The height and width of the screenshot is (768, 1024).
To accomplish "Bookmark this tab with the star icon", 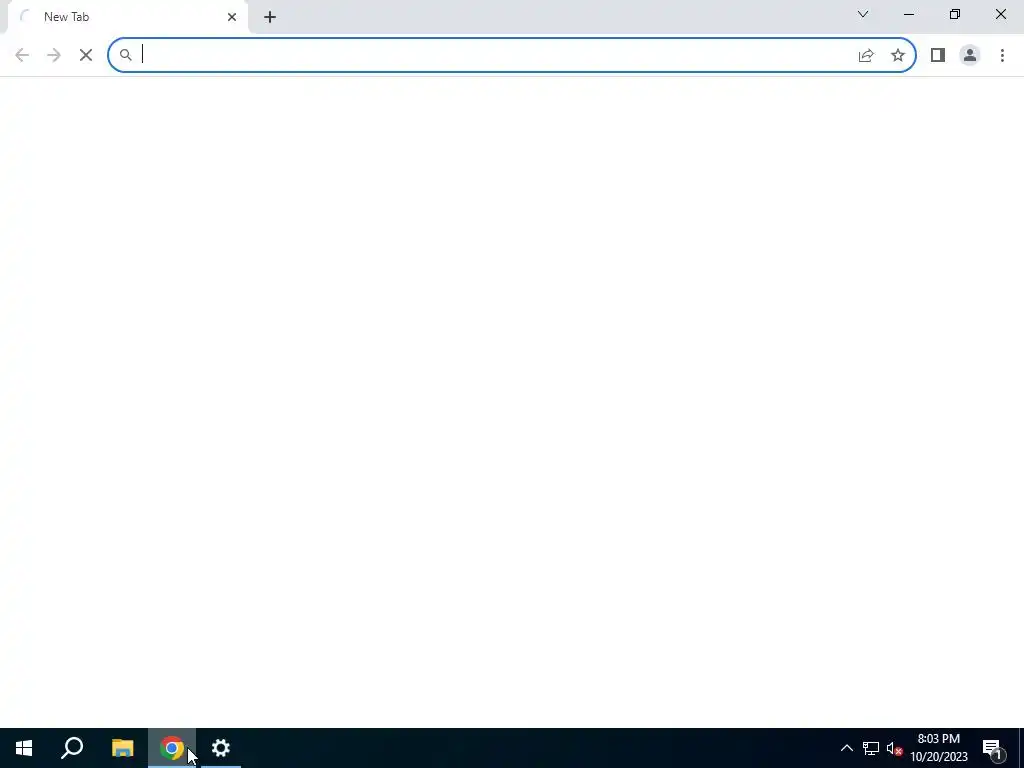I will (x=898, y=56).
